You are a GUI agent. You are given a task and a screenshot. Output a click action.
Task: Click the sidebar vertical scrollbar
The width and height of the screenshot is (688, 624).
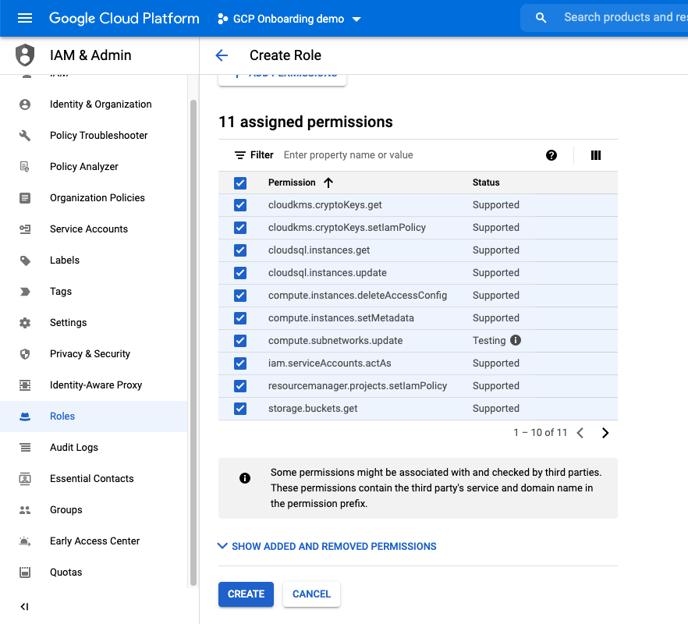pyautogui.click(x=193, y=342)
